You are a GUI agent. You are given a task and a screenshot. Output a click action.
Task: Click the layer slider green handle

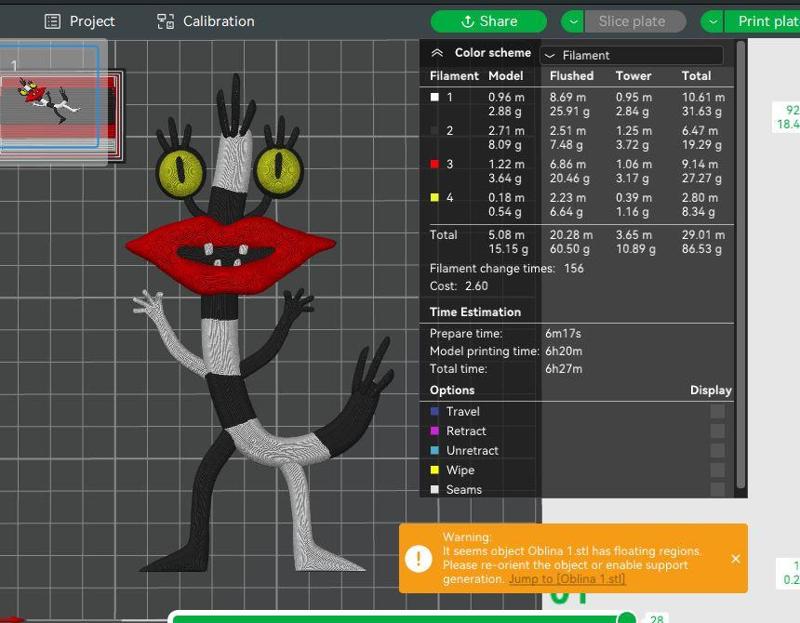click(626, 618)
